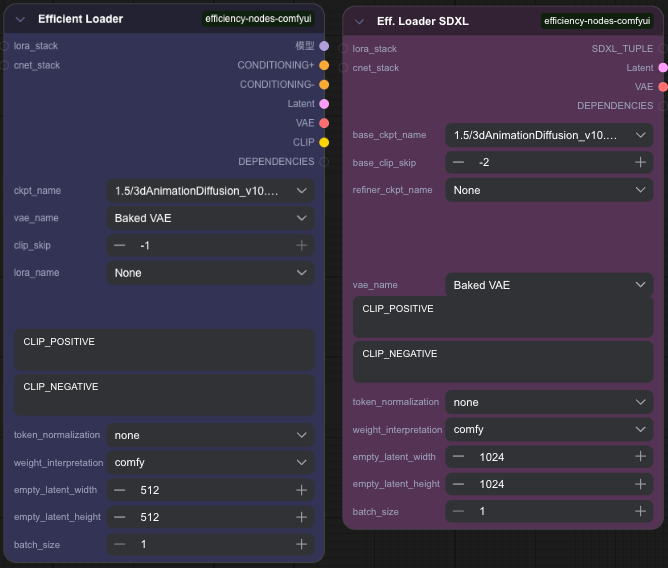Decrease empty_latent_height 1024 with minus button
Image resolution: width=668 pixels, height=568 pixels.
point(458,484)
